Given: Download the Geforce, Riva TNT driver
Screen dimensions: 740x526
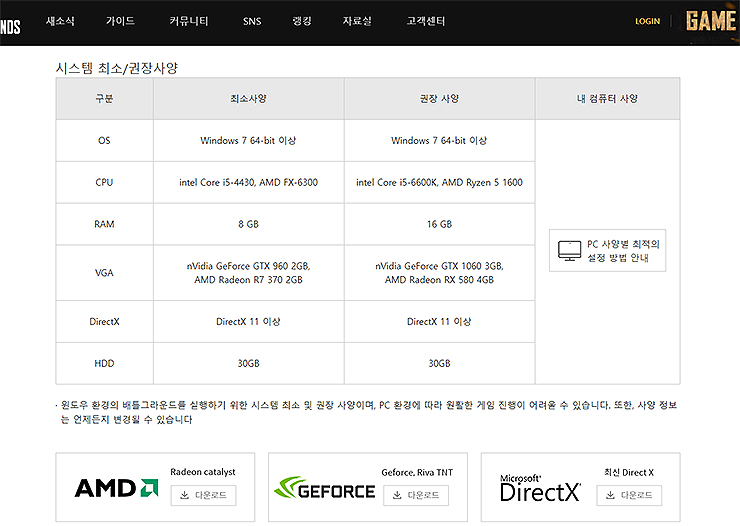Looking at the screenshot, I should click(x=416, y=495).
